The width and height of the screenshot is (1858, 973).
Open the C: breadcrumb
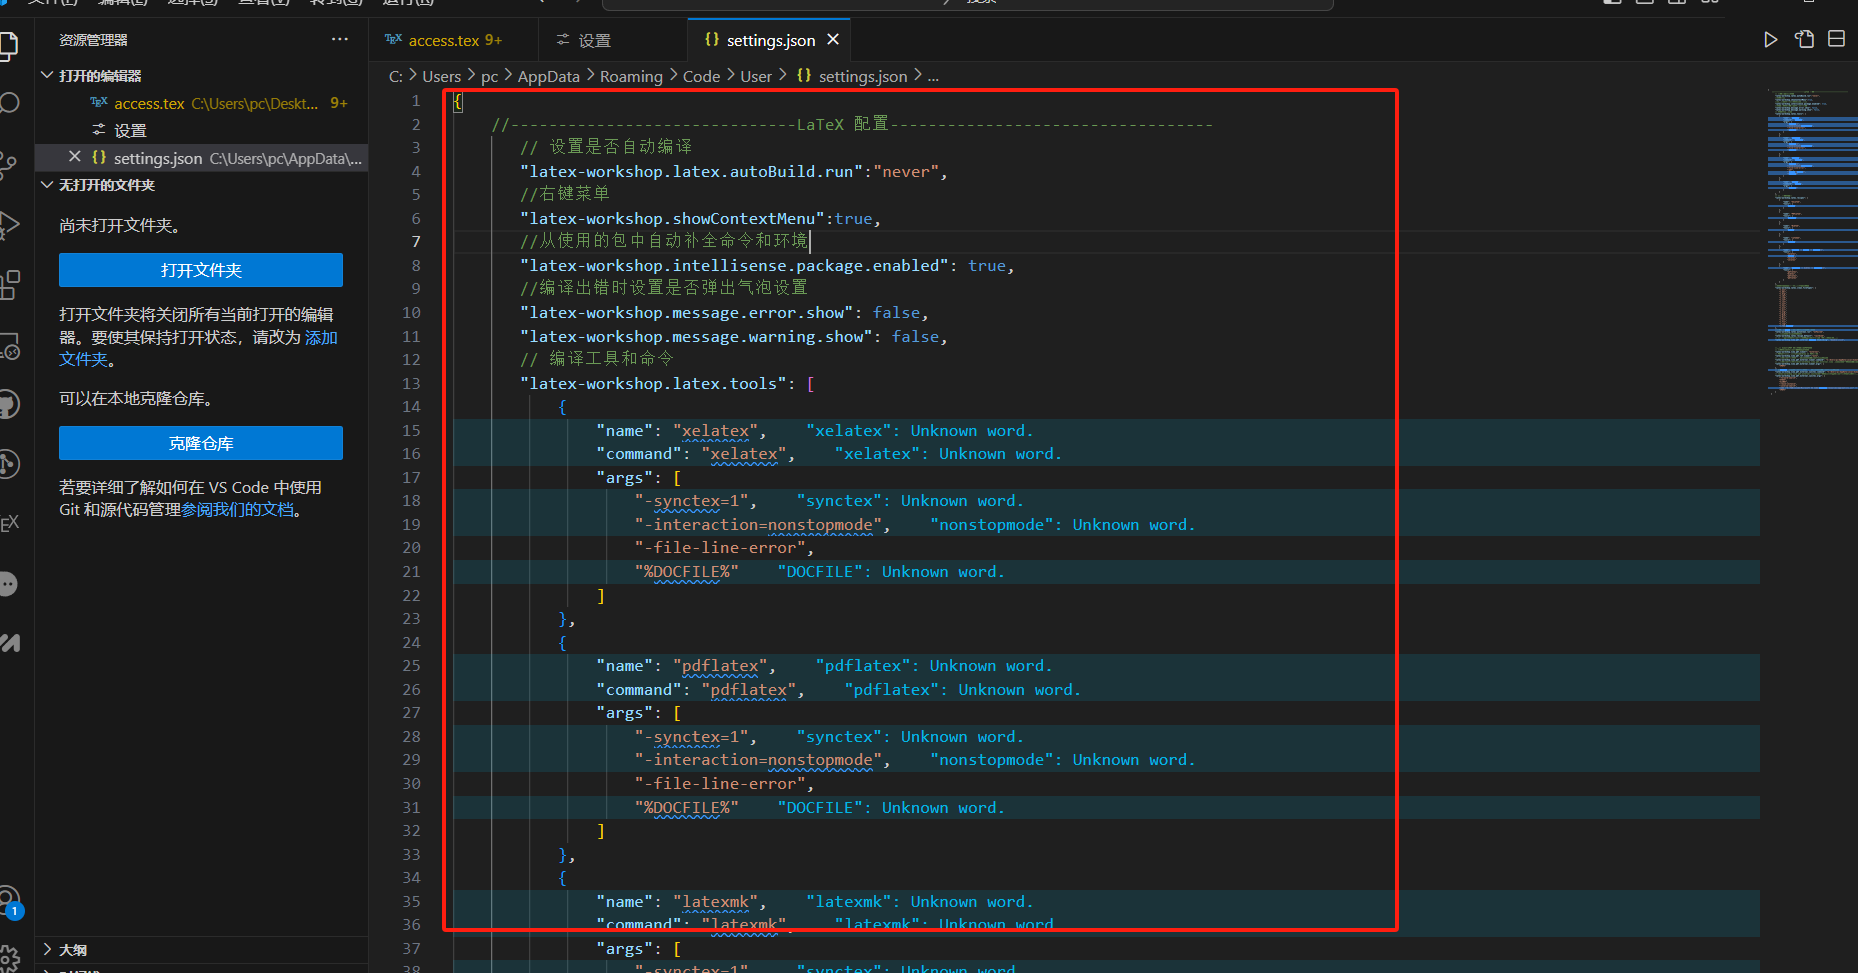click(396, 76)
